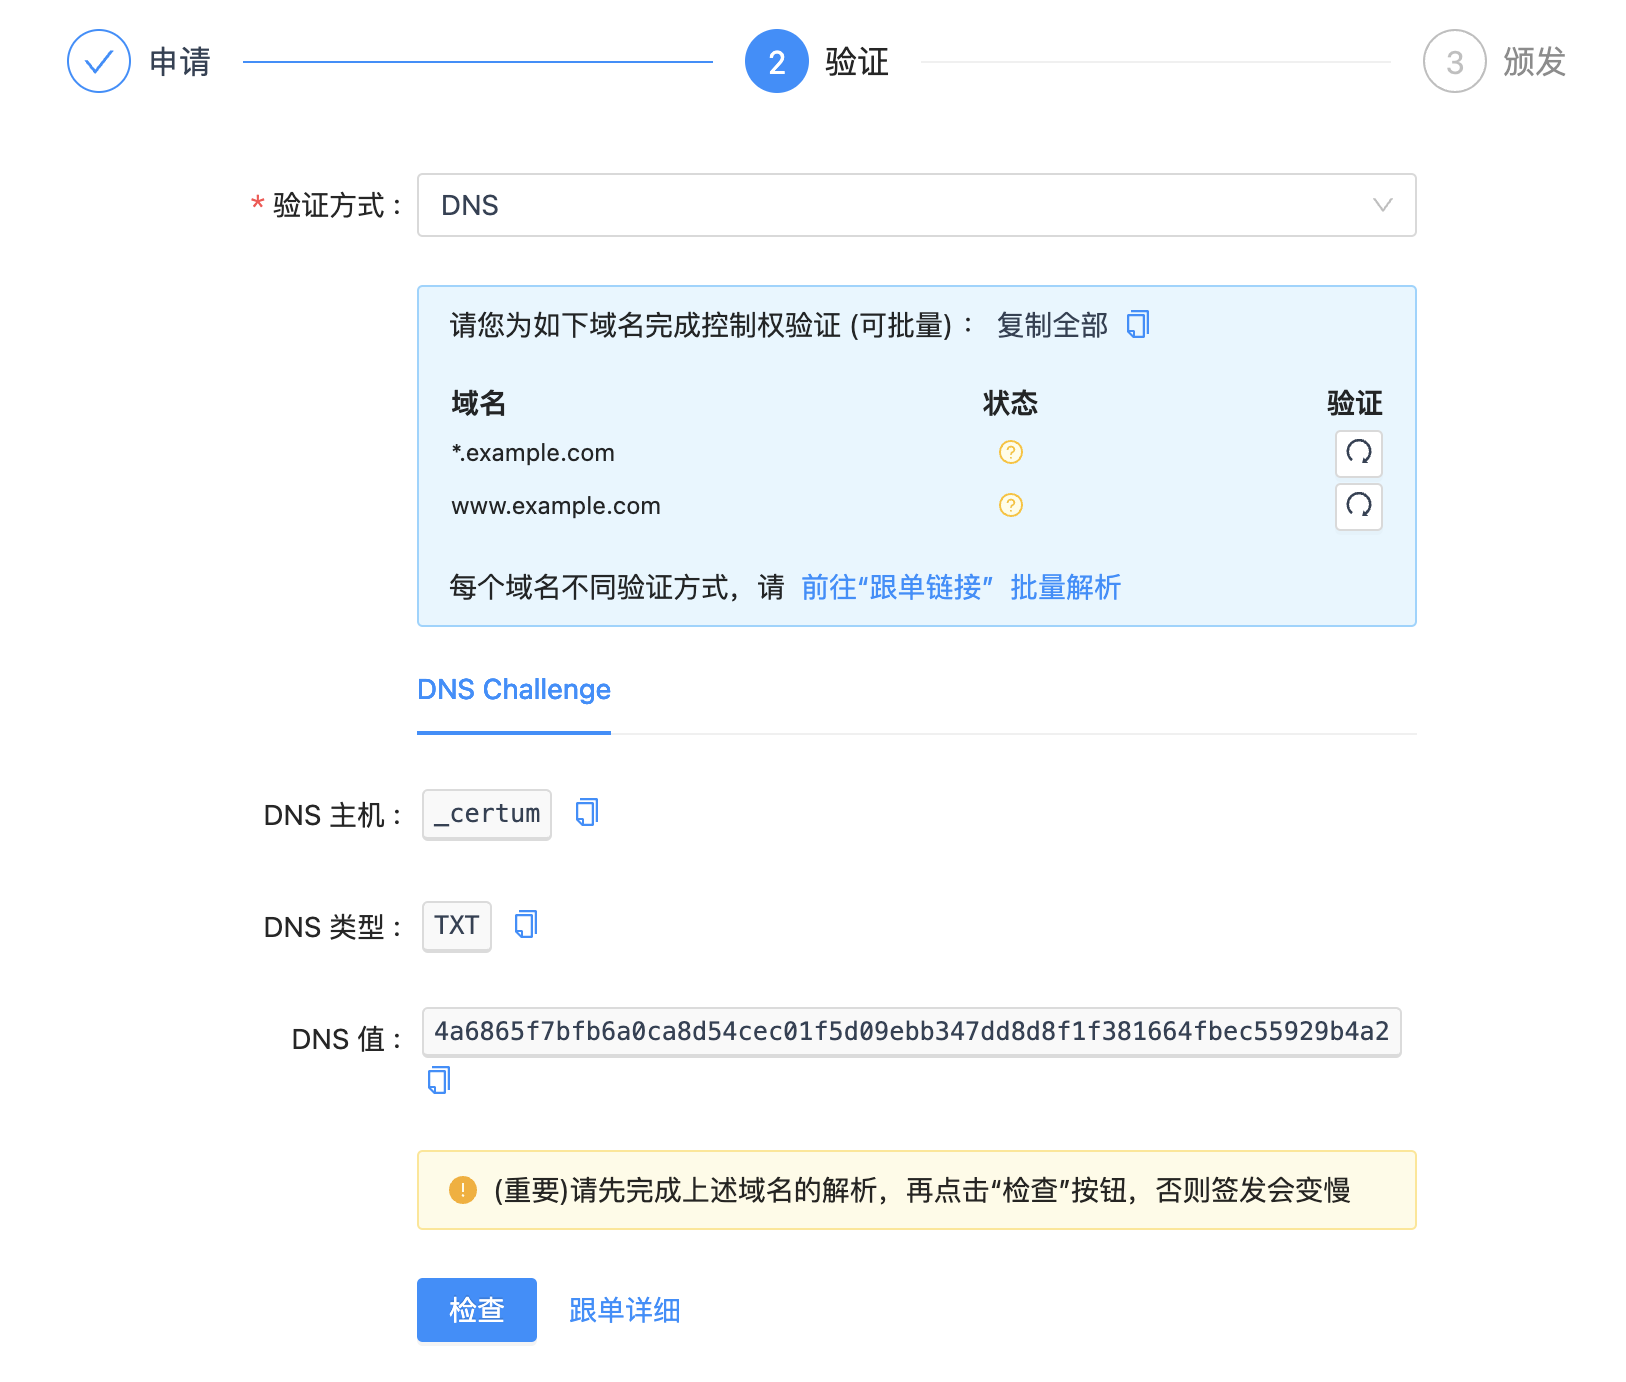Click the DNS value hash text field
1626x1382 pixels.
(x=911, y=1032)
